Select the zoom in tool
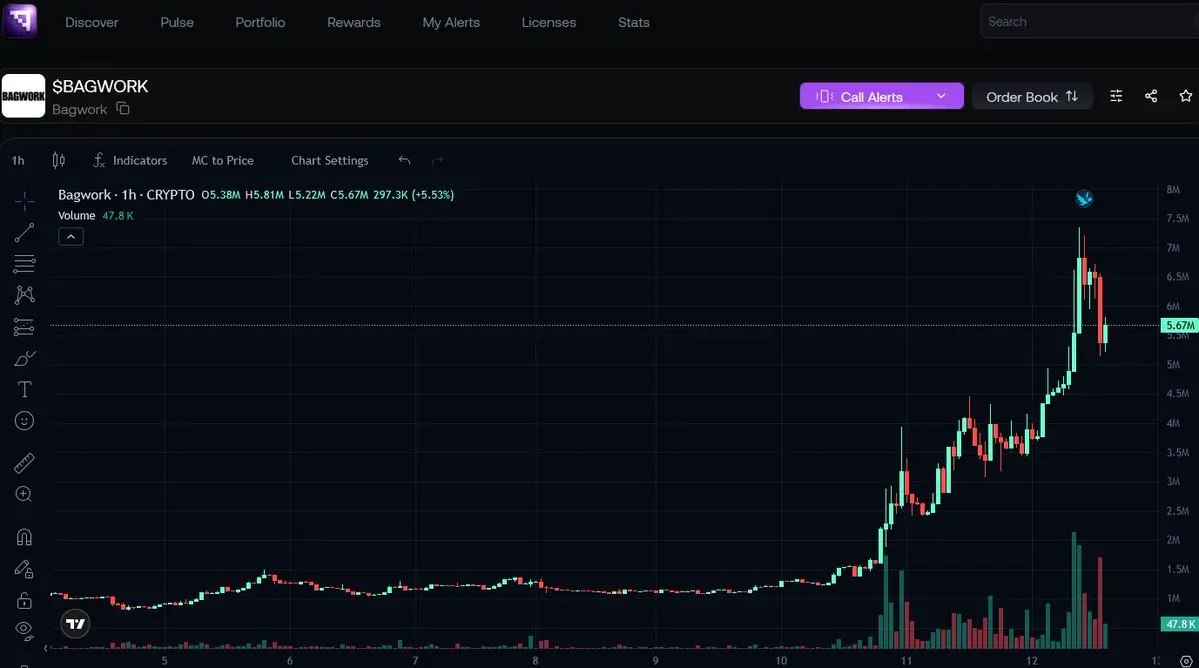Screen dimensions: 1199x668 [x=24, y=495]
